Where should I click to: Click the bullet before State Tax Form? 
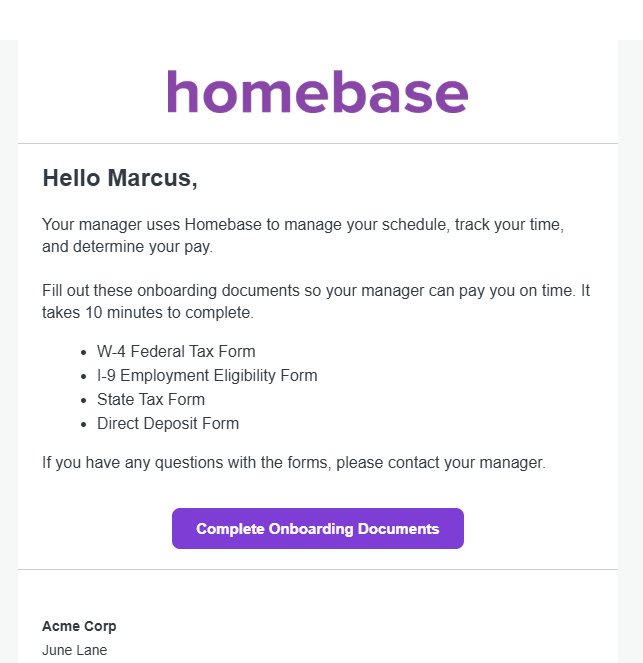pyautogui.click(x=83, y=400)
